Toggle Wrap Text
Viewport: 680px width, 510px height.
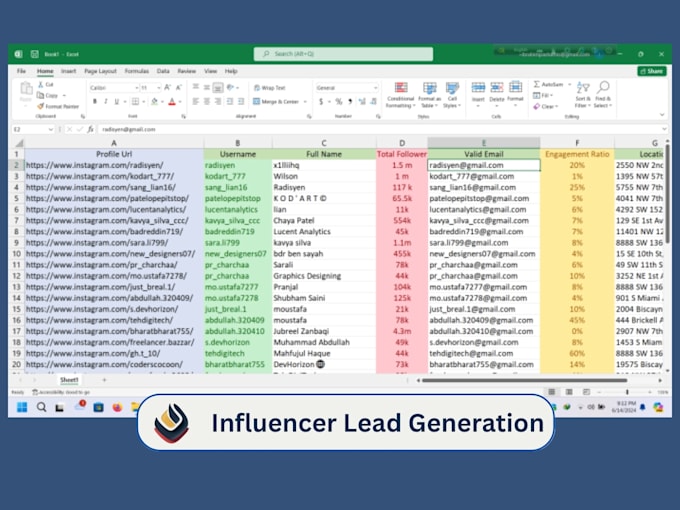pyautogui.click(x=270, y=88)
